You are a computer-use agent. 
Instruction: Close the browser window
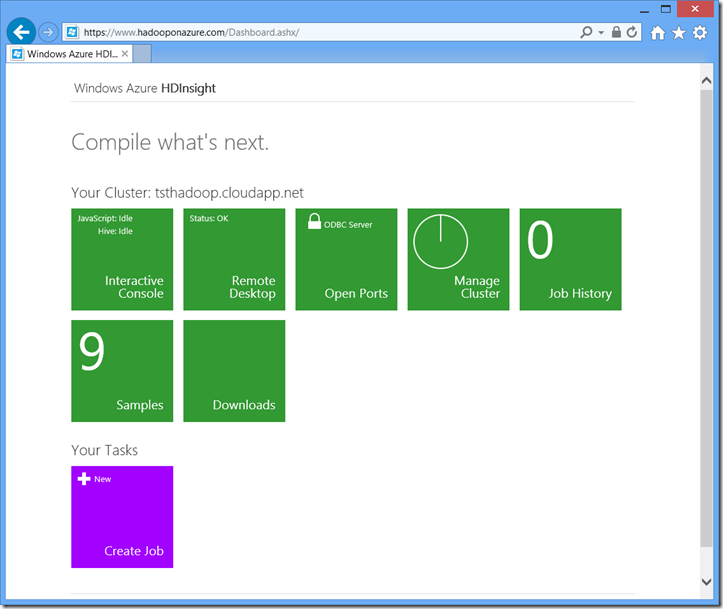[x=695, y=9]
